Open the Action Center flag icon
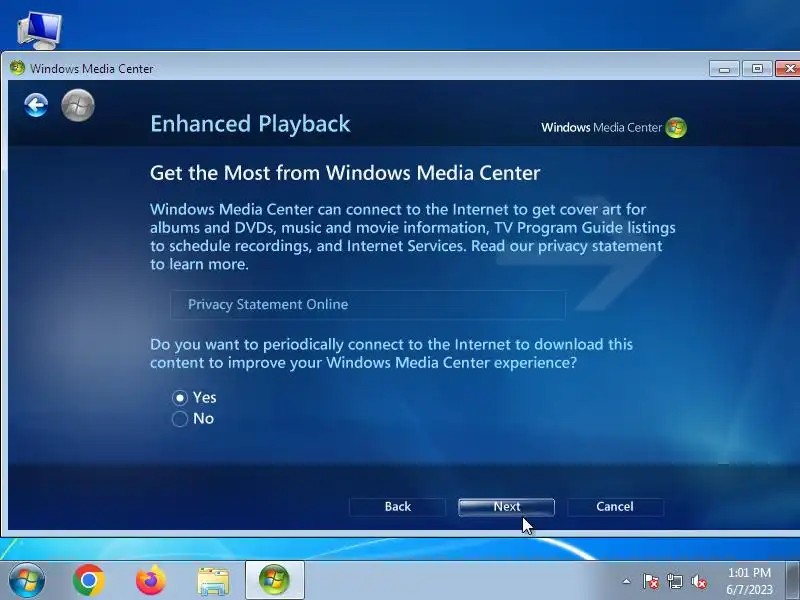 pos(650,581)
